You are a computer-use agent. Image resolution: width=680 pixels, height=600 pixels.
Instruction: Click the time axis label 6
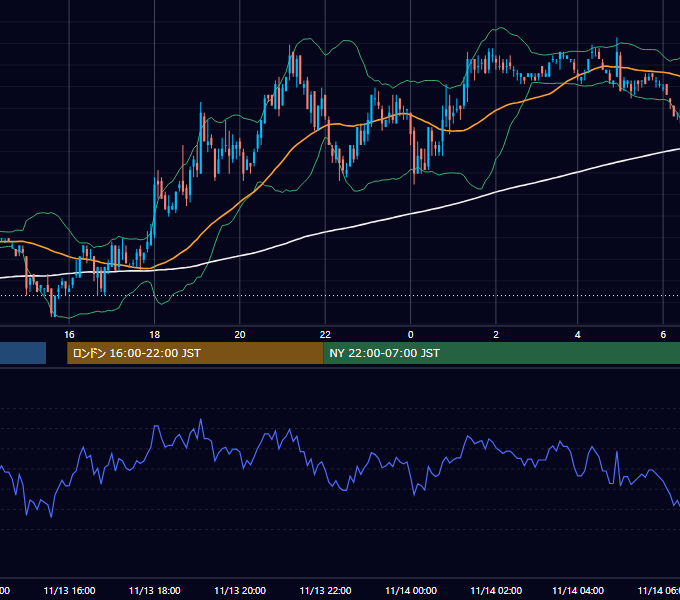tap(663, 335)
